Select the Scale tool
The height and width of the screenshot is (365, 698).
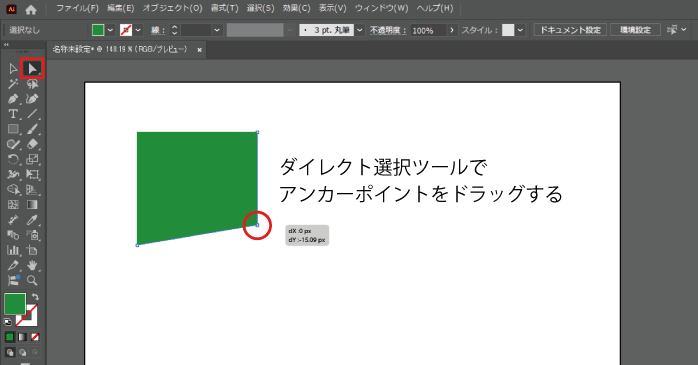(x=32, y=159)
